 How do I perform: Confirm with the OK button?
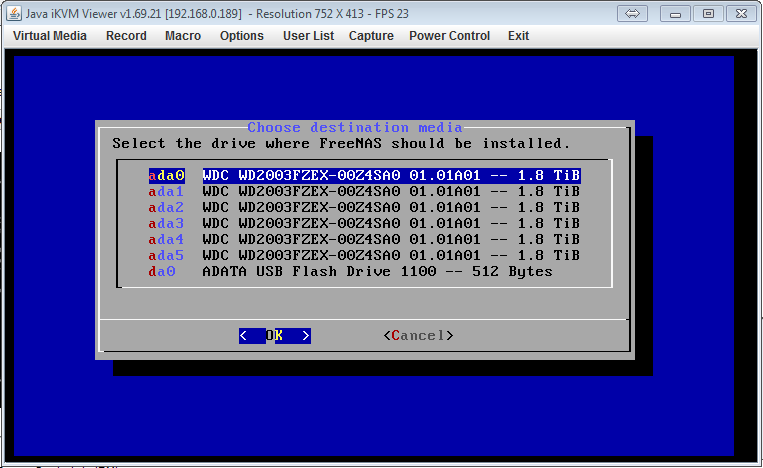[x=274, y=336]
